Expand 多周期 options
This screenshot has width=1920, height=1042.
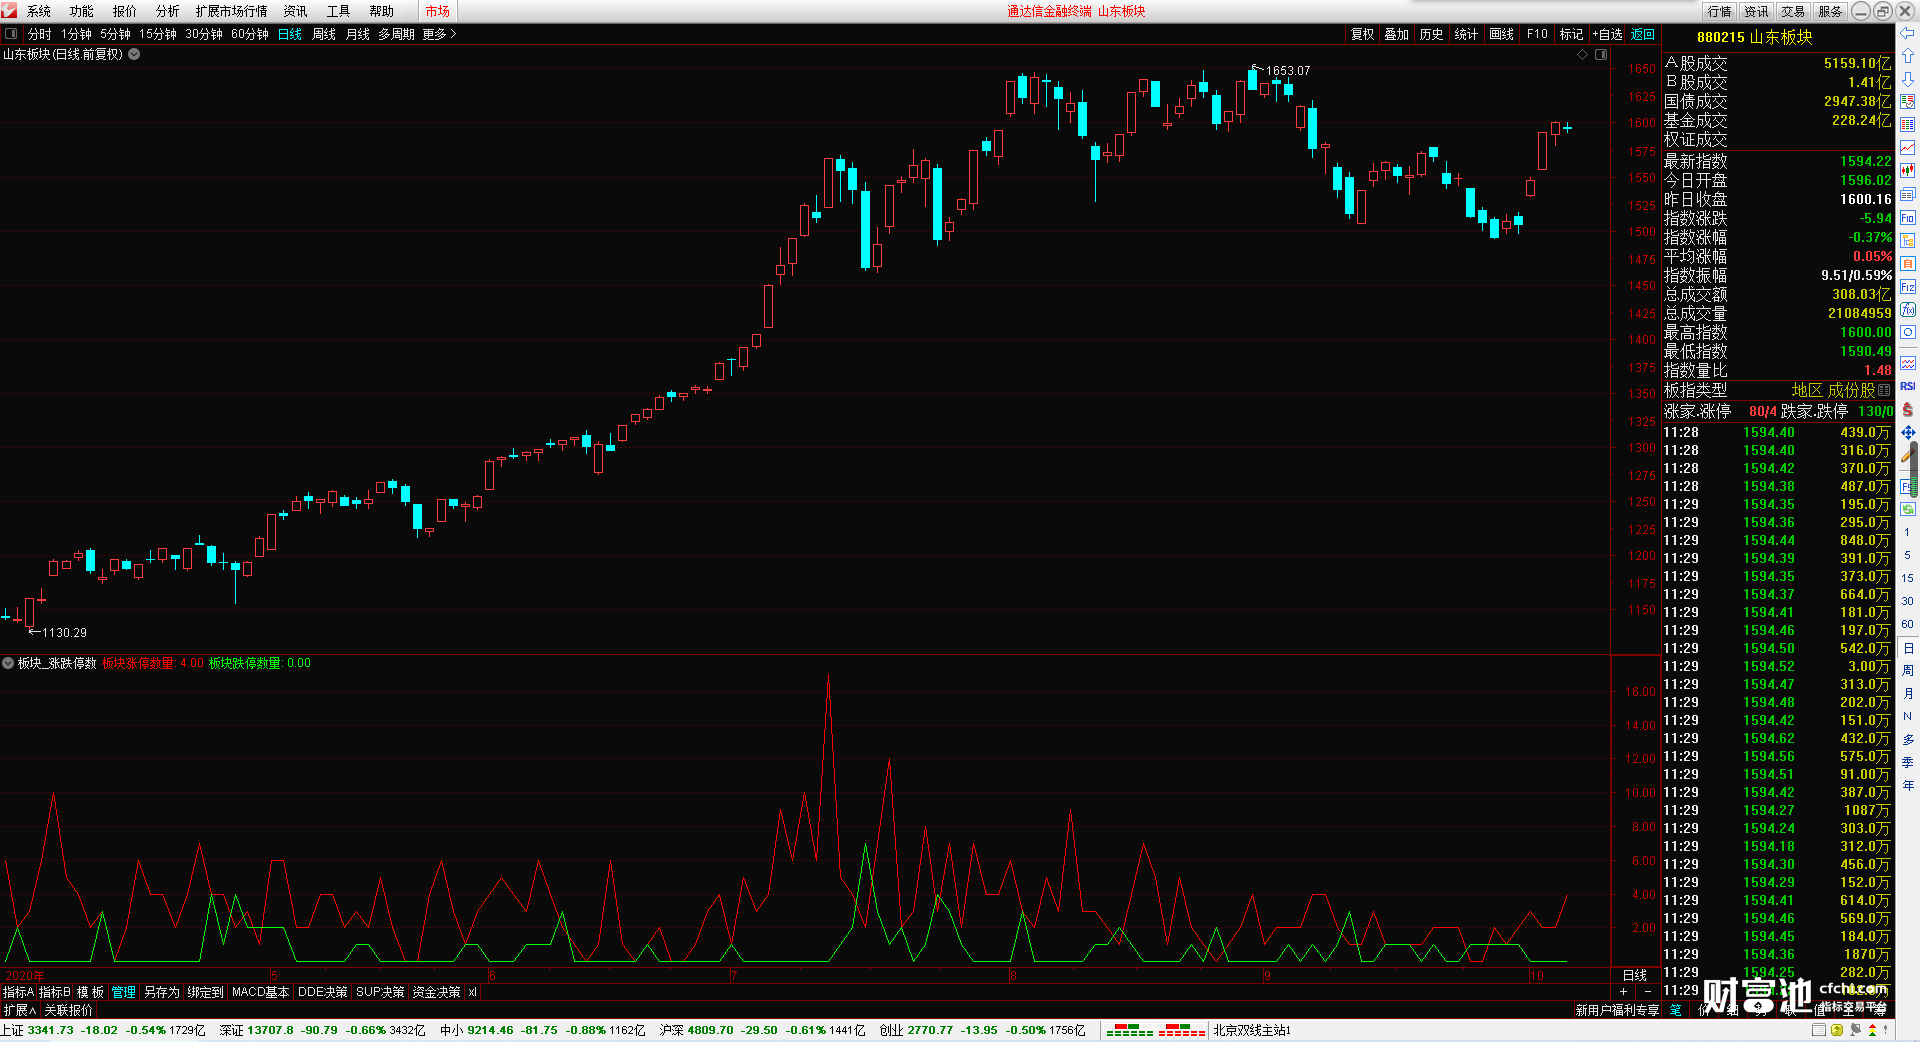tap(396, 34)
